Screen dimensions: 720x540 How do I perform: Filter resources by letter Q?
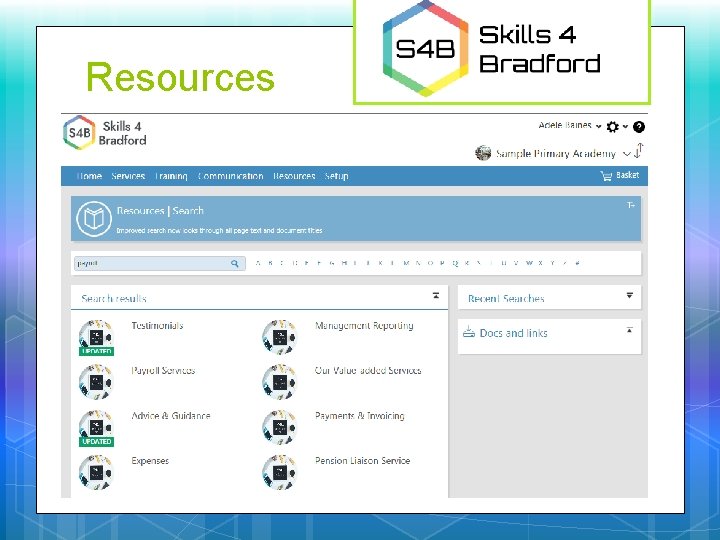(455, 263)
